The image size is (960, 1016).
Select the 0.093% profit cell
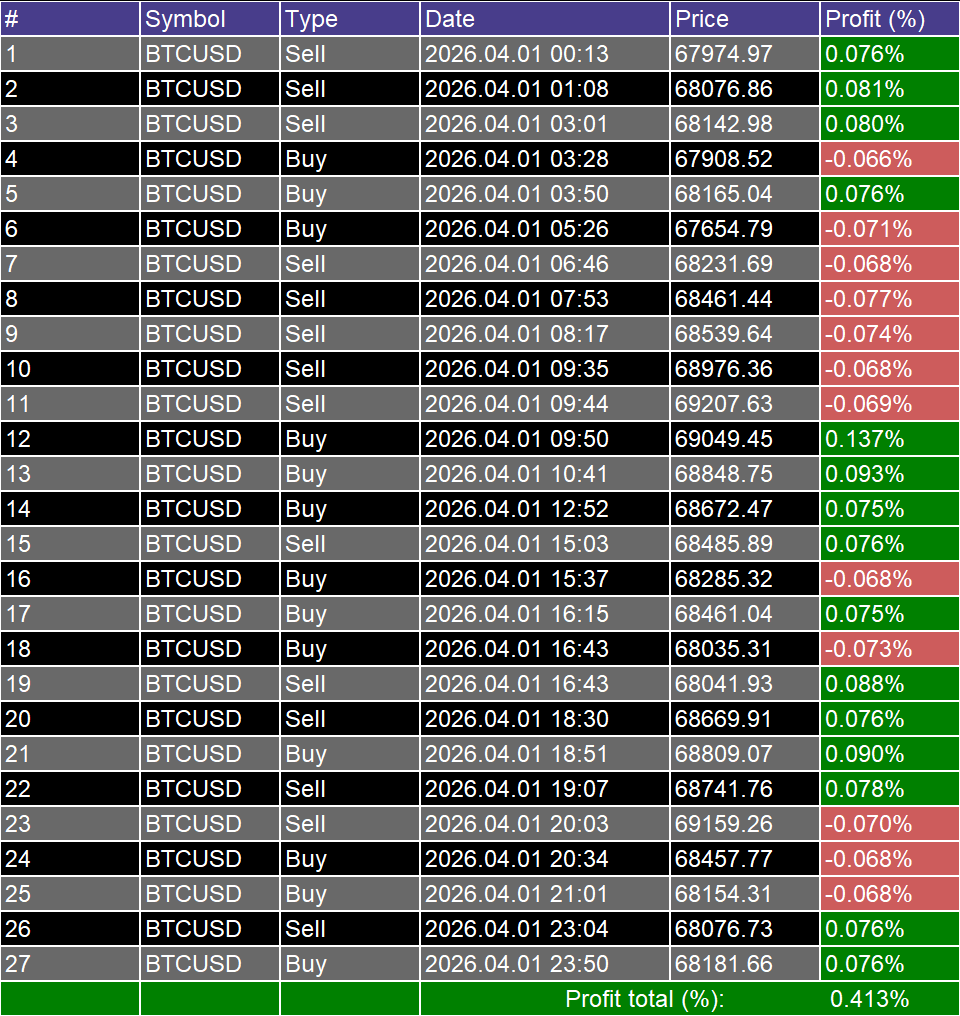[x=889, y=474]
